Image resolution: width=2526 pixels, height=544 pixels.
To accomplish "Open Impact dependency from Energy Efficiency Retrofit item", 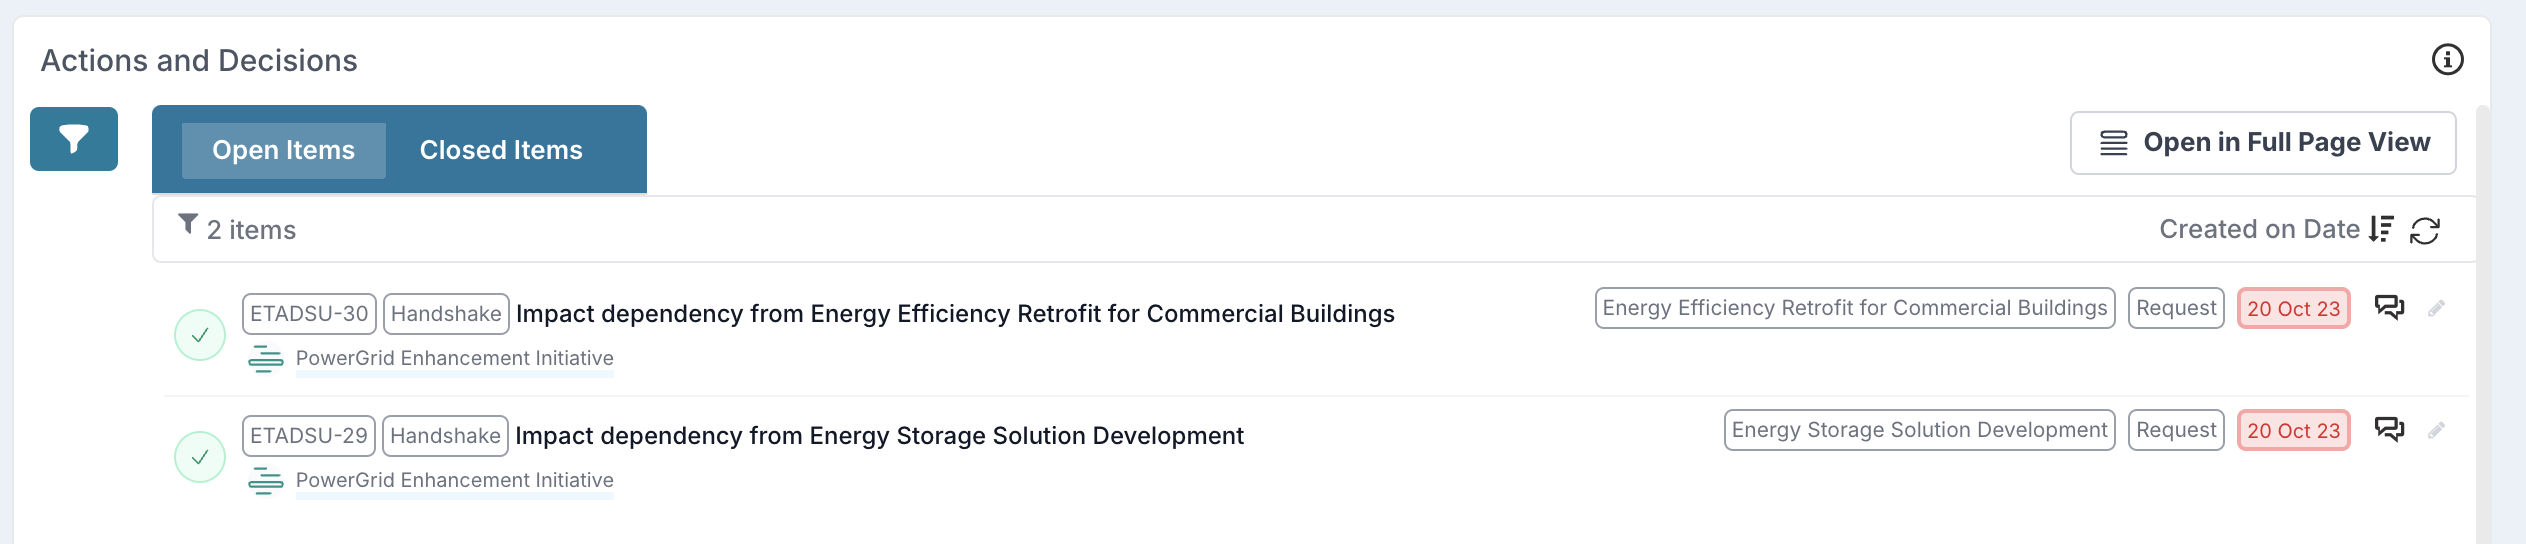I will click(955, 314).
